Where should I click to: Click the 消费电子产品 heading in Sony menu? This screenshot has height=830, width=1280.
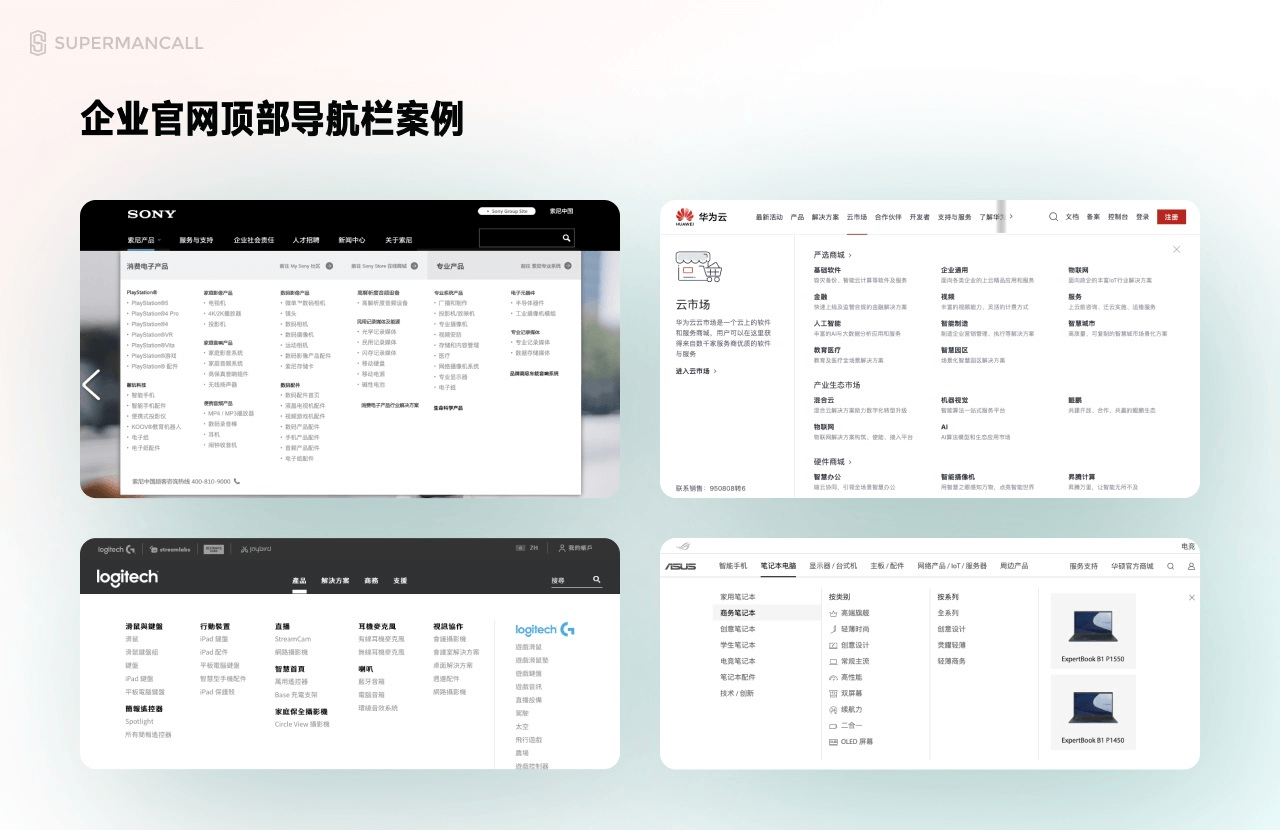pyautogui.click(x=147, y=267)
